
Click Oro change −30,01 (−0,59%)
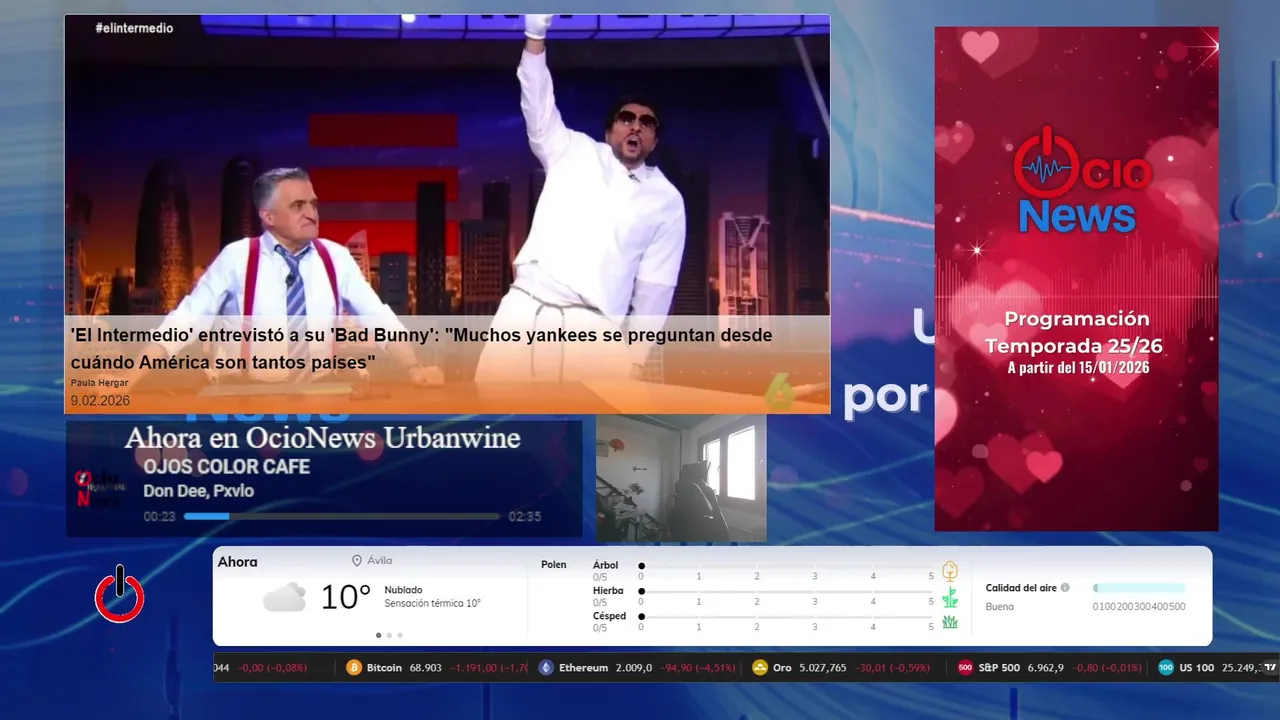click(x=892, y=668)
